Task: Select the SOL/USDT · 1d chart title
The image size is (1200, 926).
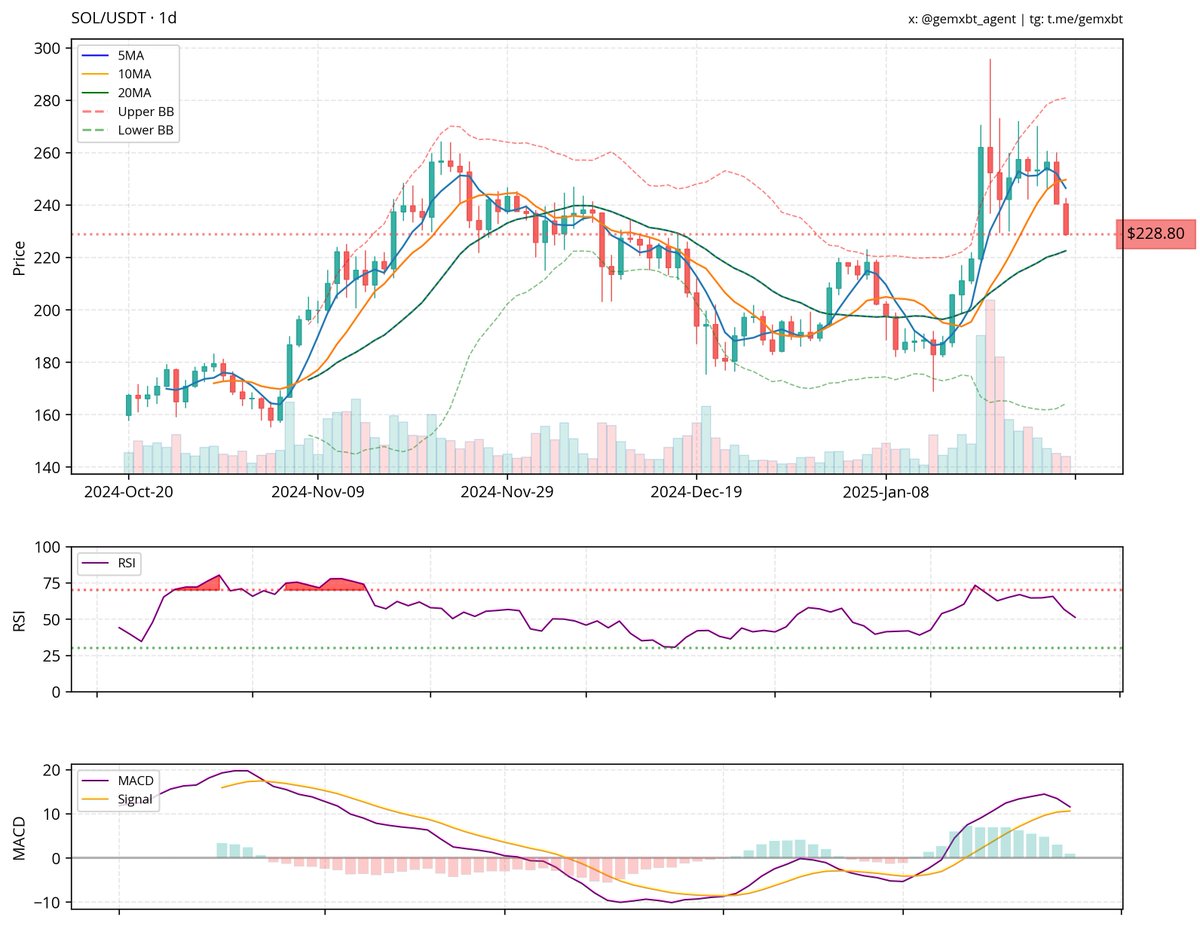Action: tap(125, 17)
